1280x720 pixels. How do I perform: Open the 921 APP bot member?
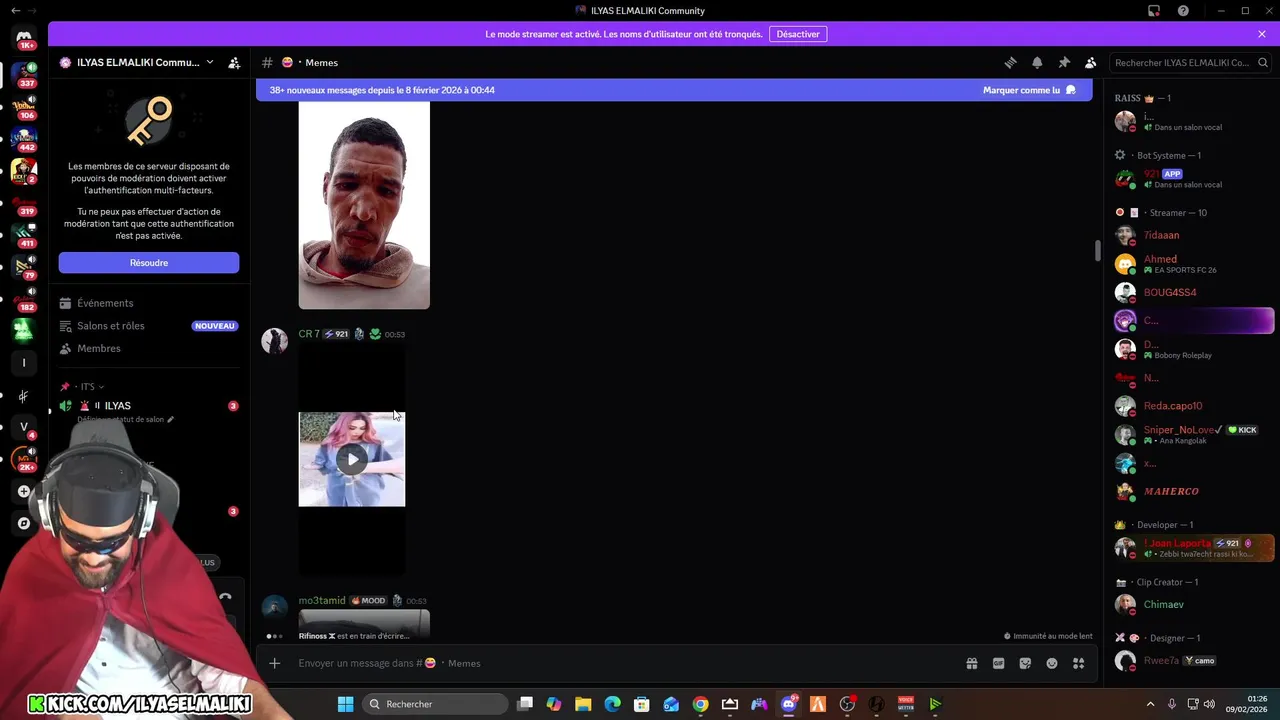(x=1194, y=179)
